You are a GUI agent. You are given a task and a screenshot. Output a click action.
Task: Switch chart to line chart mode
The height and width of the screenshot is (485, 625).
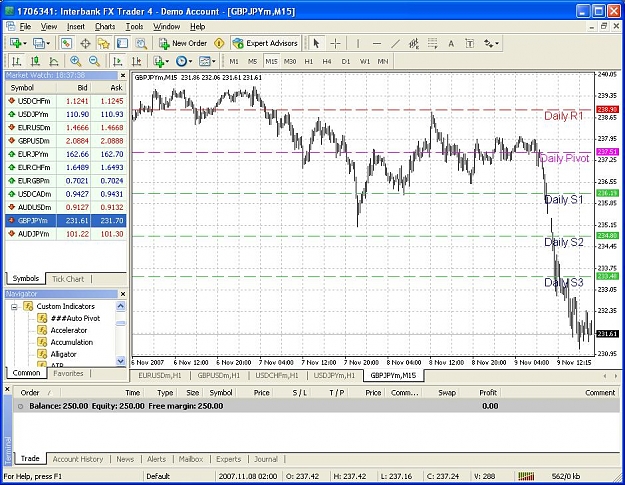point(54,61)
